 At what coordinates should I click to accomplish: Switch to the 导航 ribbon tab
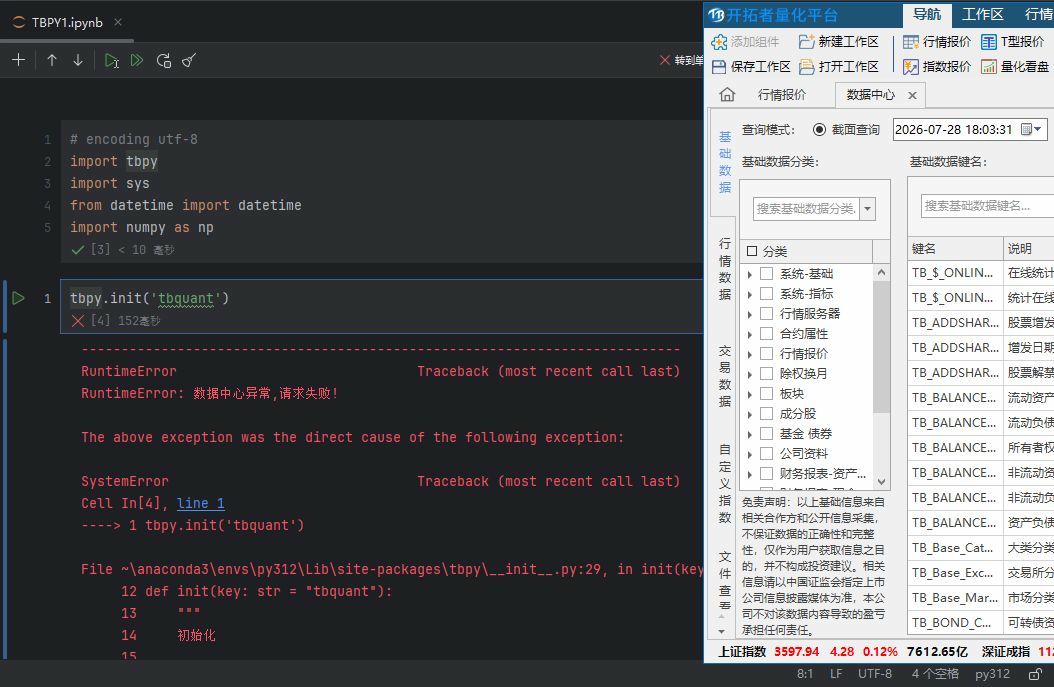click(x=926, y=15)
